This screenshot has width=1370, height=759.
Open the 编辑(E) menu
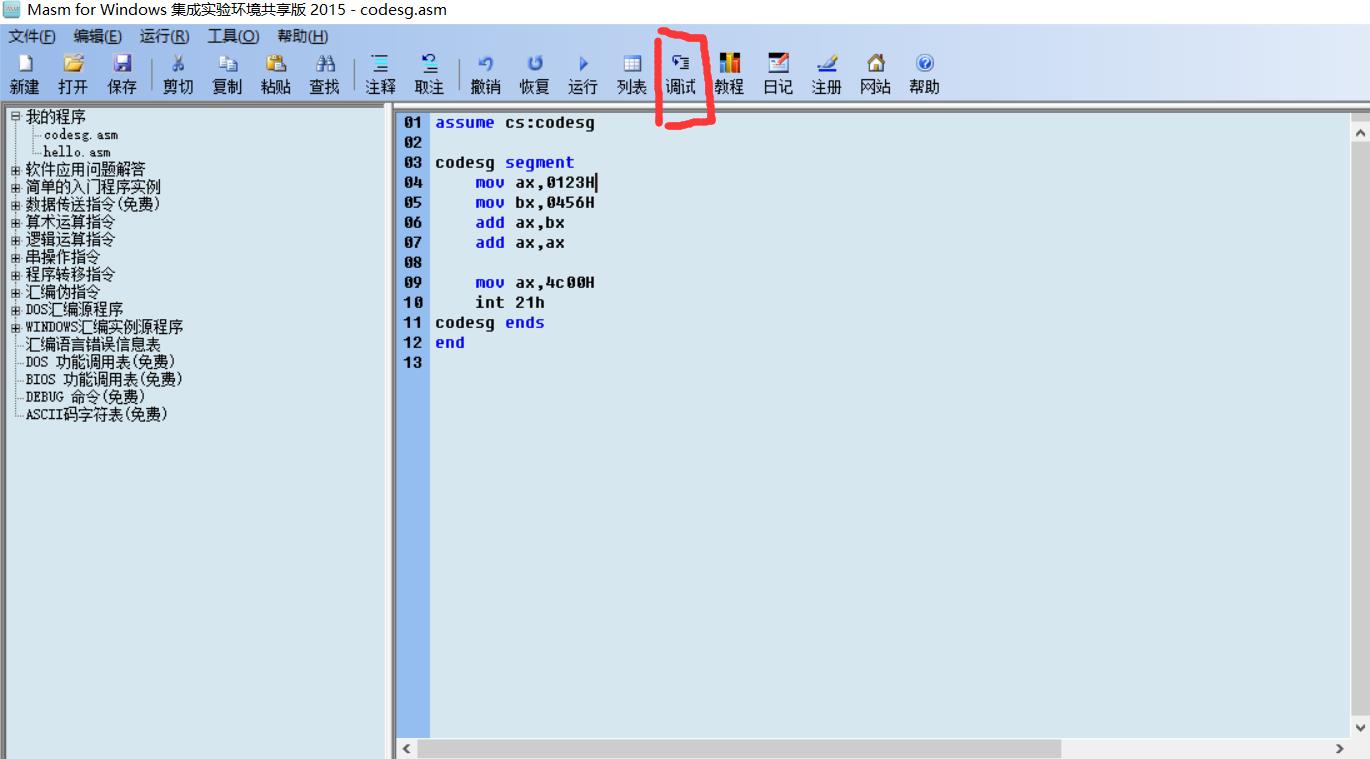click(97, 36)
